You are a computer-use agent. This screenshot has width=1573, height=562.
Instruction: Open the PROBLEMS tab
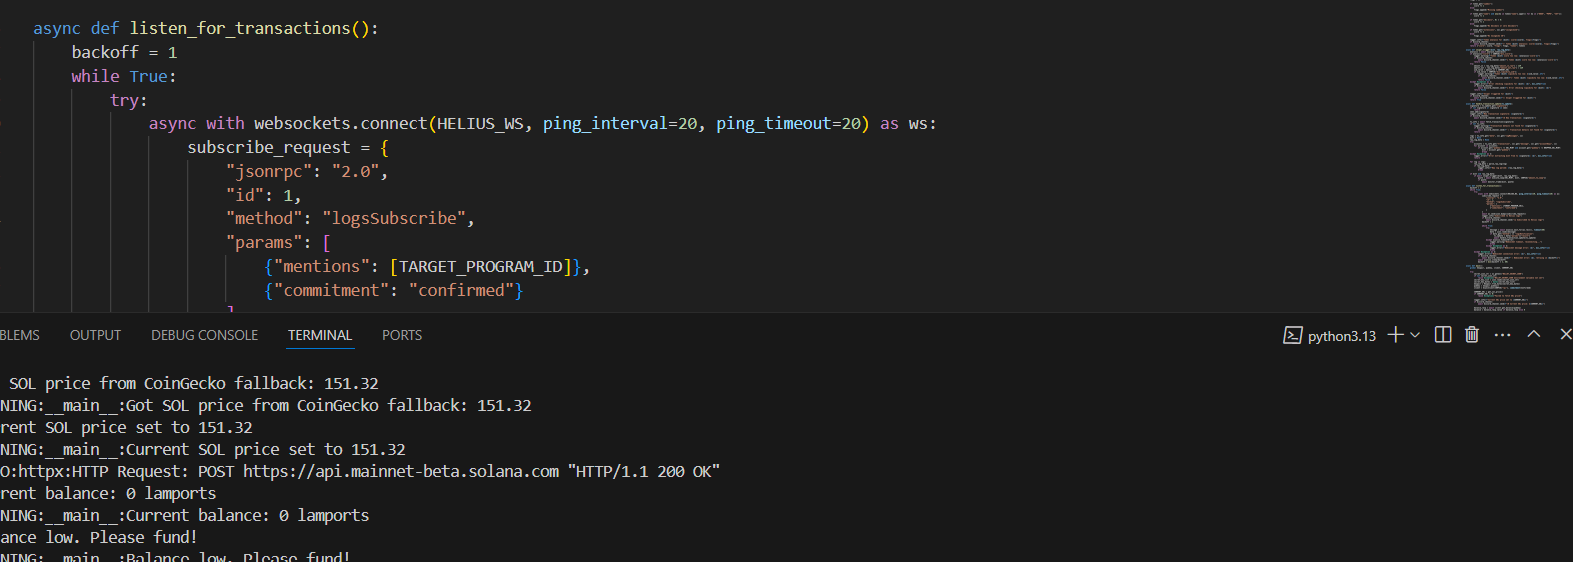point(19,335)
